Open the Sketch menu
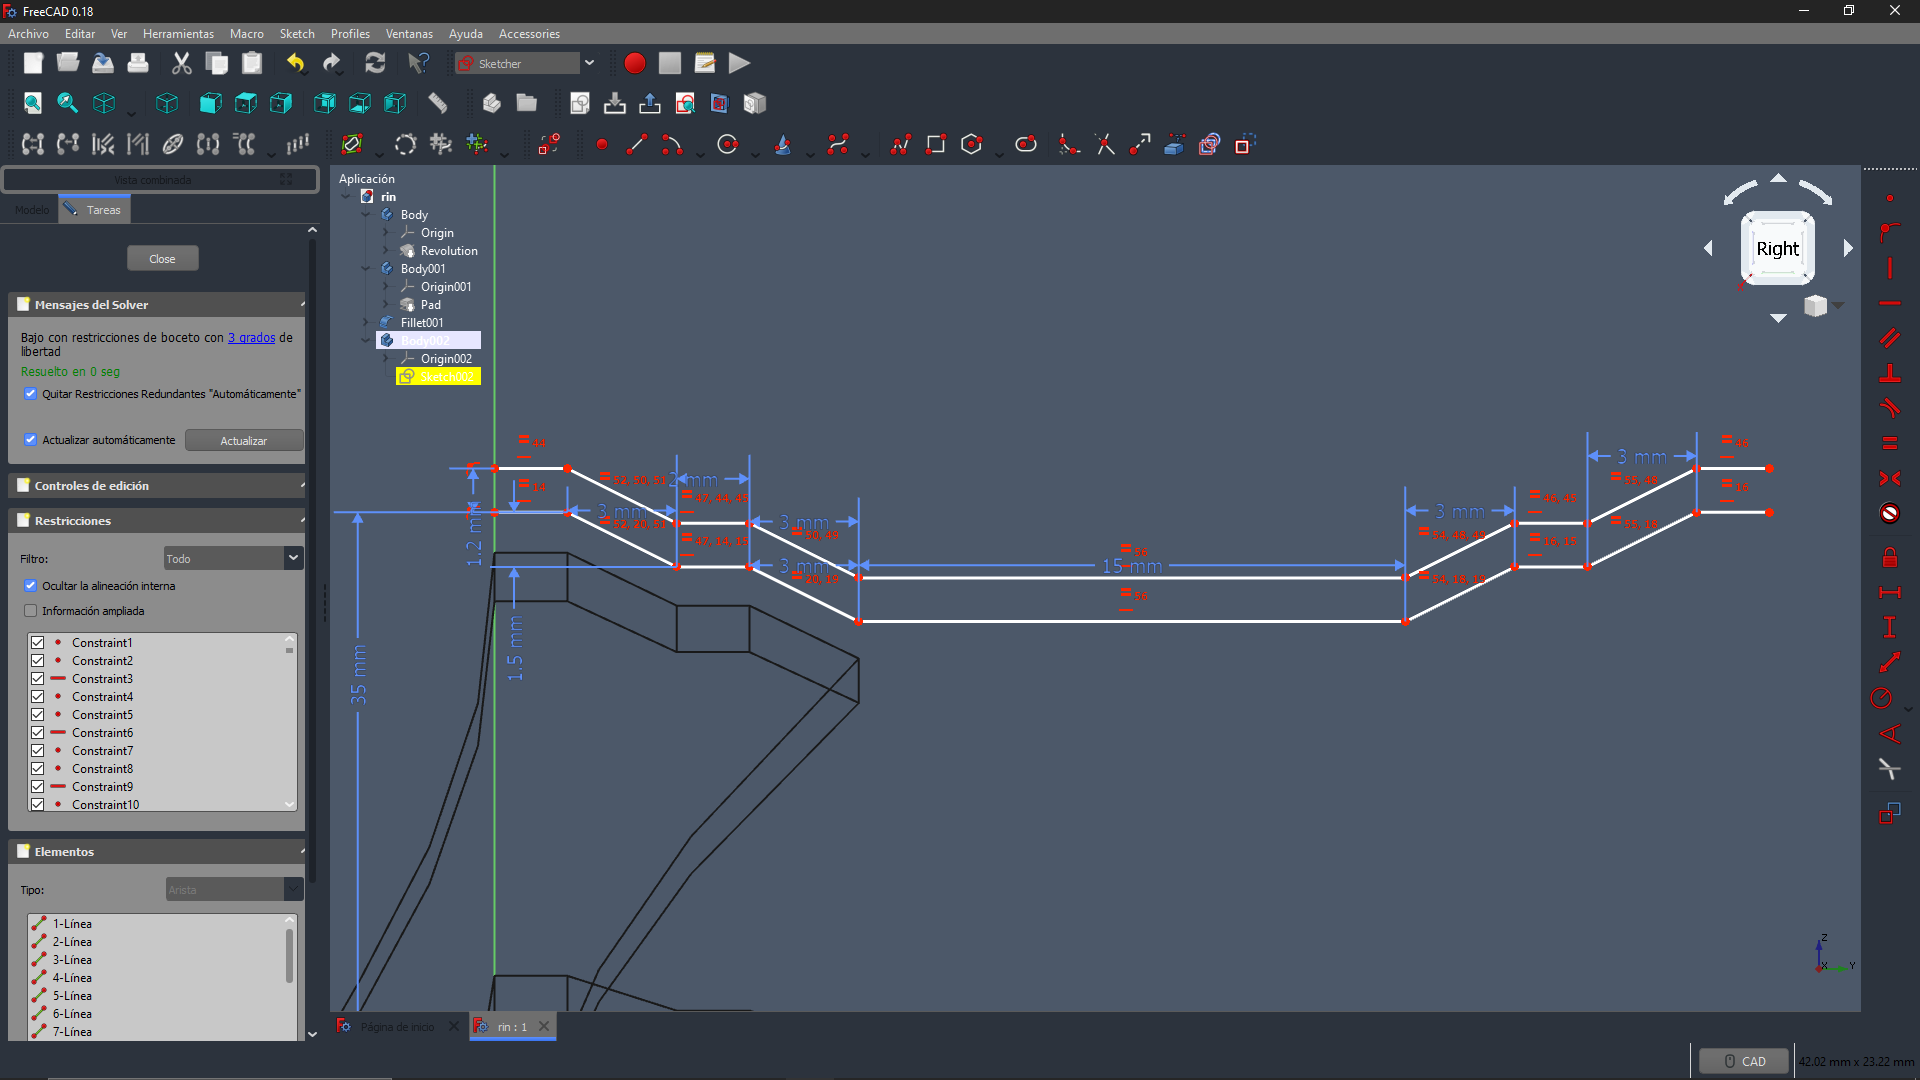The width and height of the screenshot is (1920, 1080). coord(296,33)
